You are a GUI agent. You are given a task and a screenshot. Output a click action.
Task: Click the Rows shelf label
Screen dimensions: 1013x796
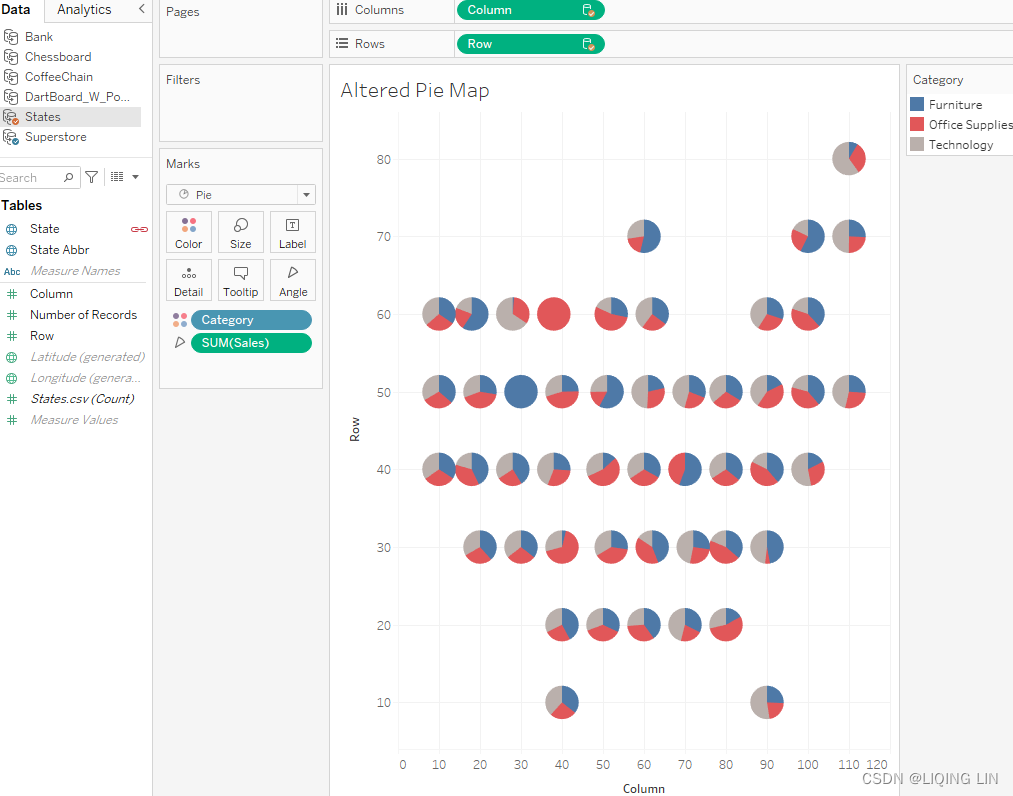370,44
